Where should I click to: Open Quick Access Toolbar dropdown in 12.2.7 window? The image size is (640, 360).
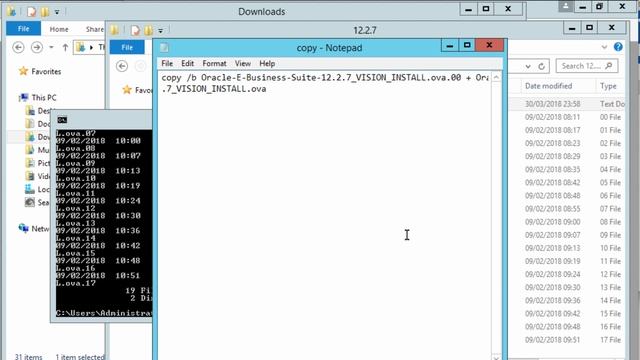coord(160,31)
